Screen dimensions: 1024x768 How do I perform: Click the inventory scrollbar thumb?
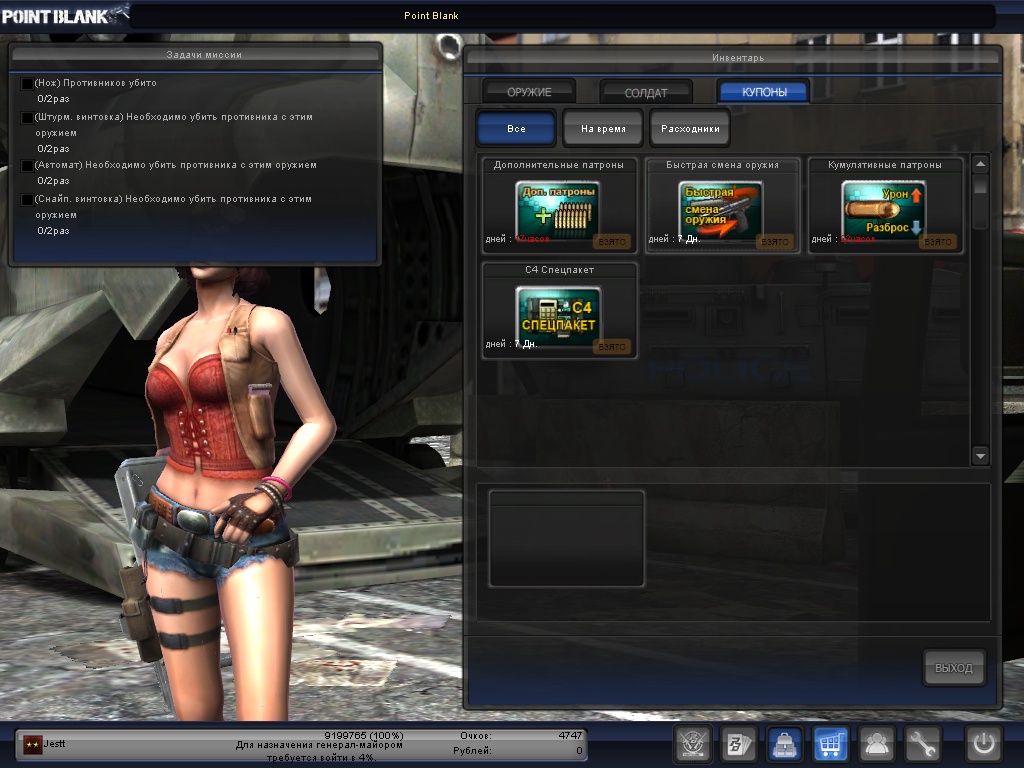[980, 185]
